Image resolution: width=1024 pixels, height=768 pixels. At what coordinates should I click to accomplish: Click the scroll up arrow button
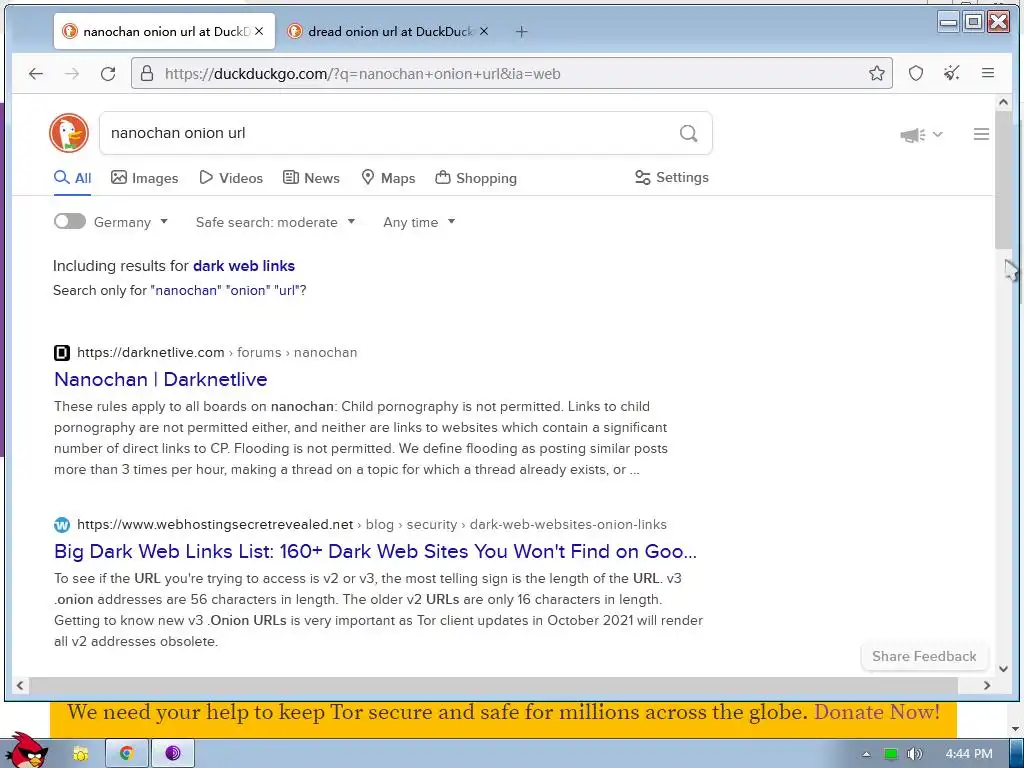(1003, 103)
